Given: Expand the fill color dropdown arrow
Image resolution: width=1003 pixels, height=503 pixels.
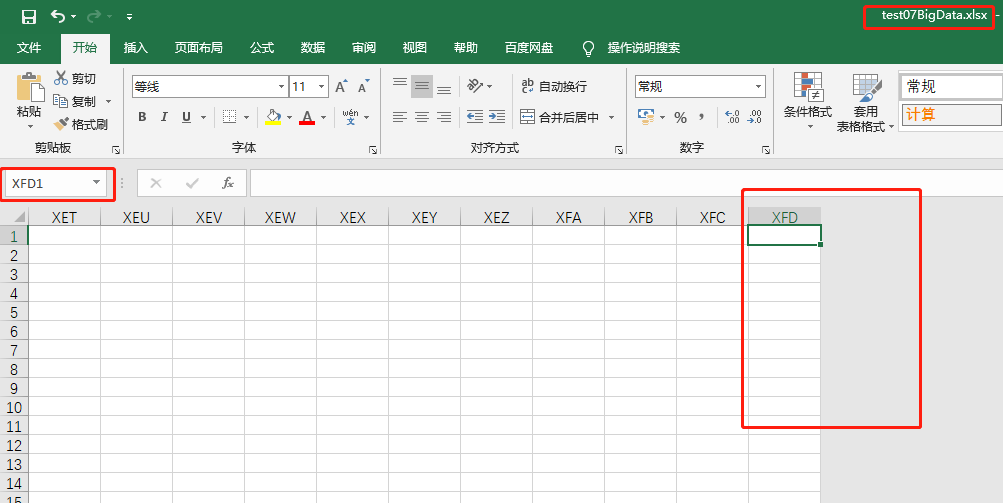Looking at the screenshot, I should pos(289,118).
